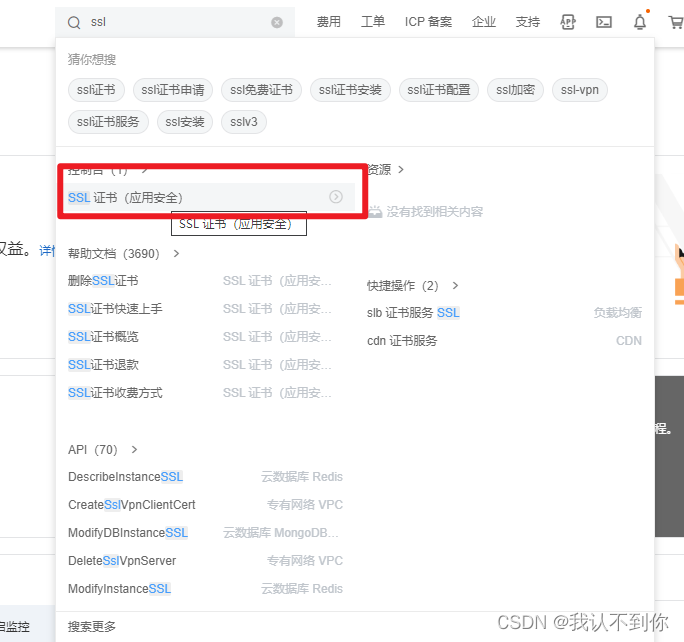Click the search magnifier icon

74,22
